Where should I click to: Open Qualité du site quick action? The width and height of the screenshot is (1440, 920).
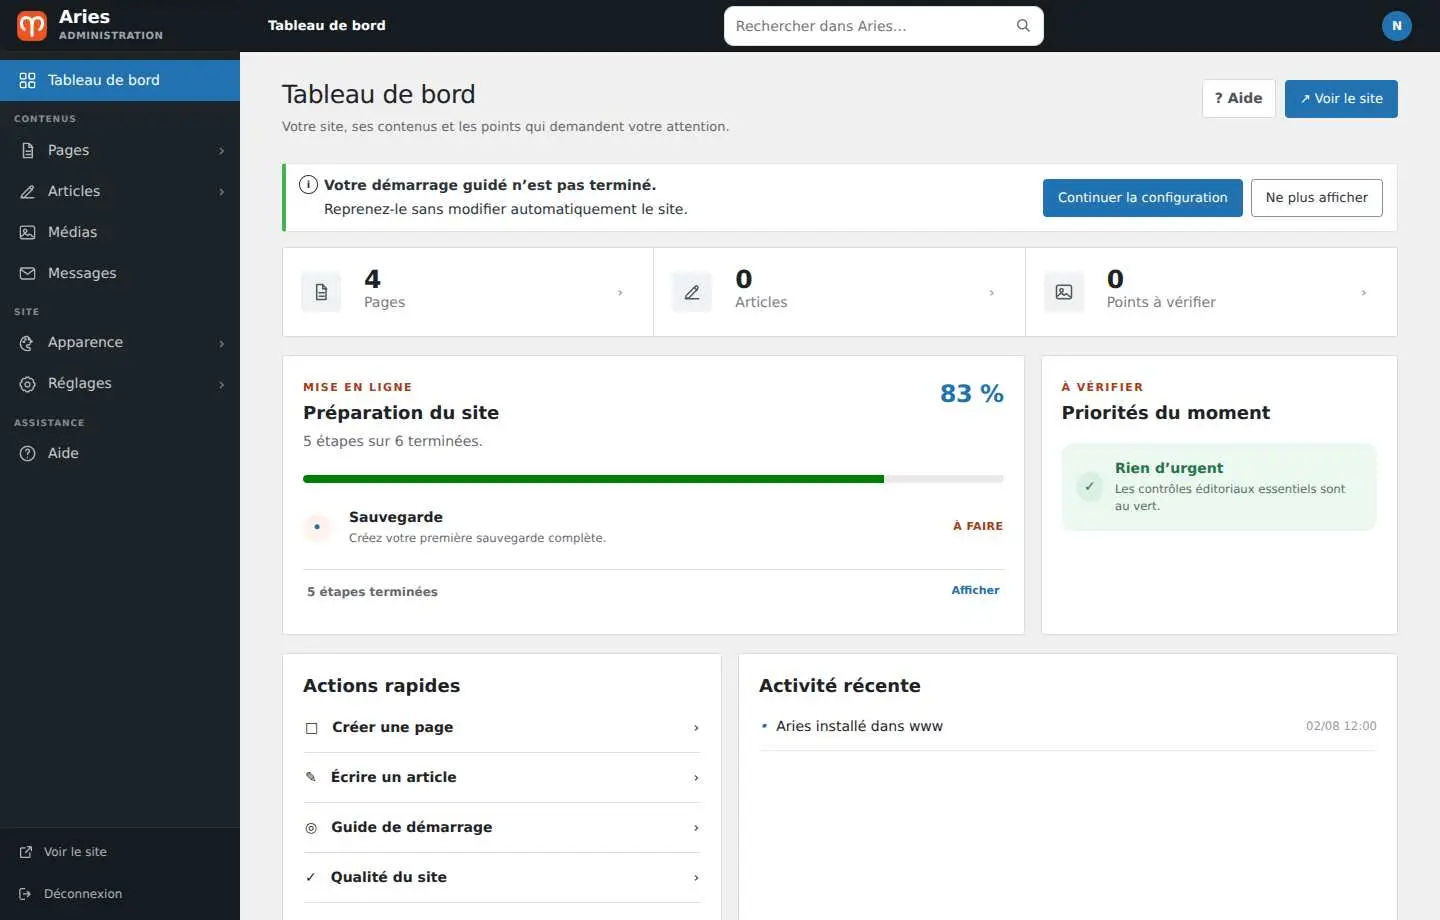502,877
